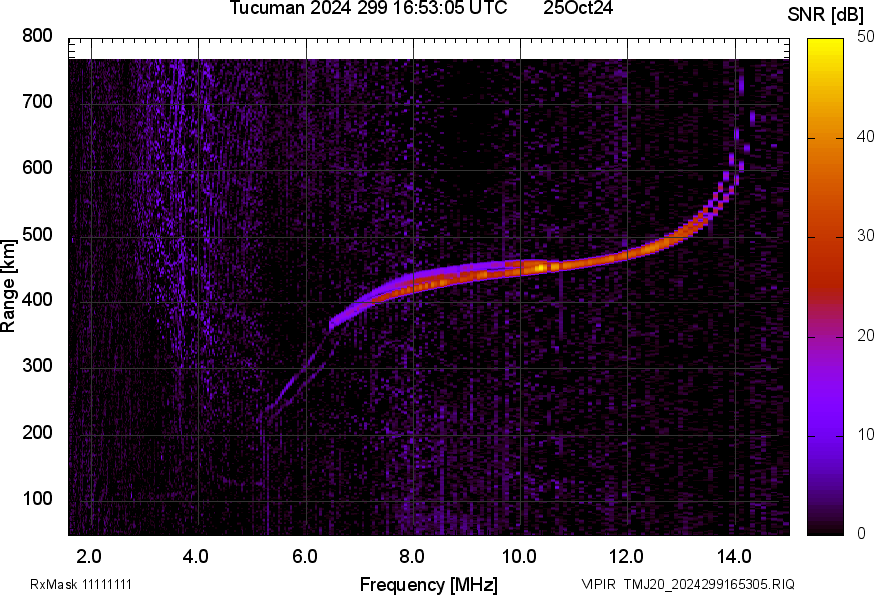Viewport: 874px width, 595px height.
Task: Click the F-layer trace near 8 MHz
Action: [414, 283]
